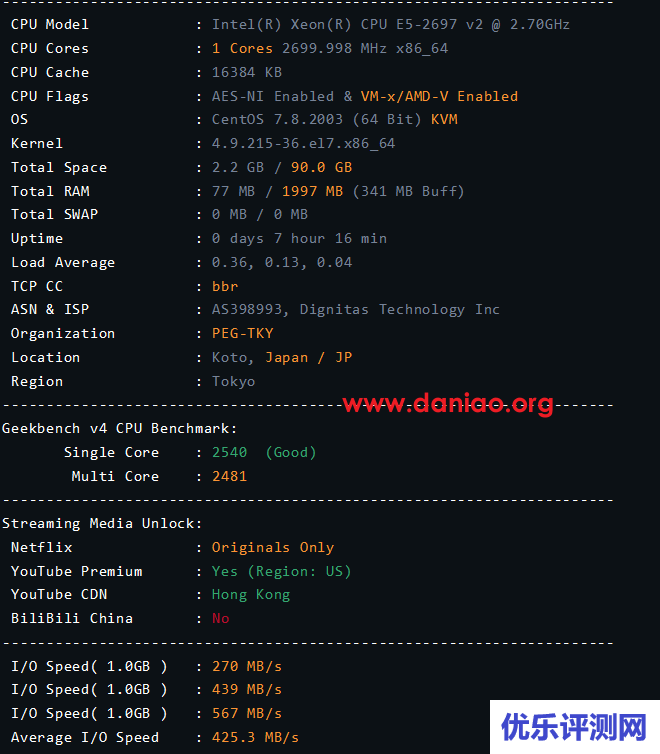The width and height of the screenshot is (660, 754).
Task: Click total RAM value '1997 MB'
Action: coord(312,191)
